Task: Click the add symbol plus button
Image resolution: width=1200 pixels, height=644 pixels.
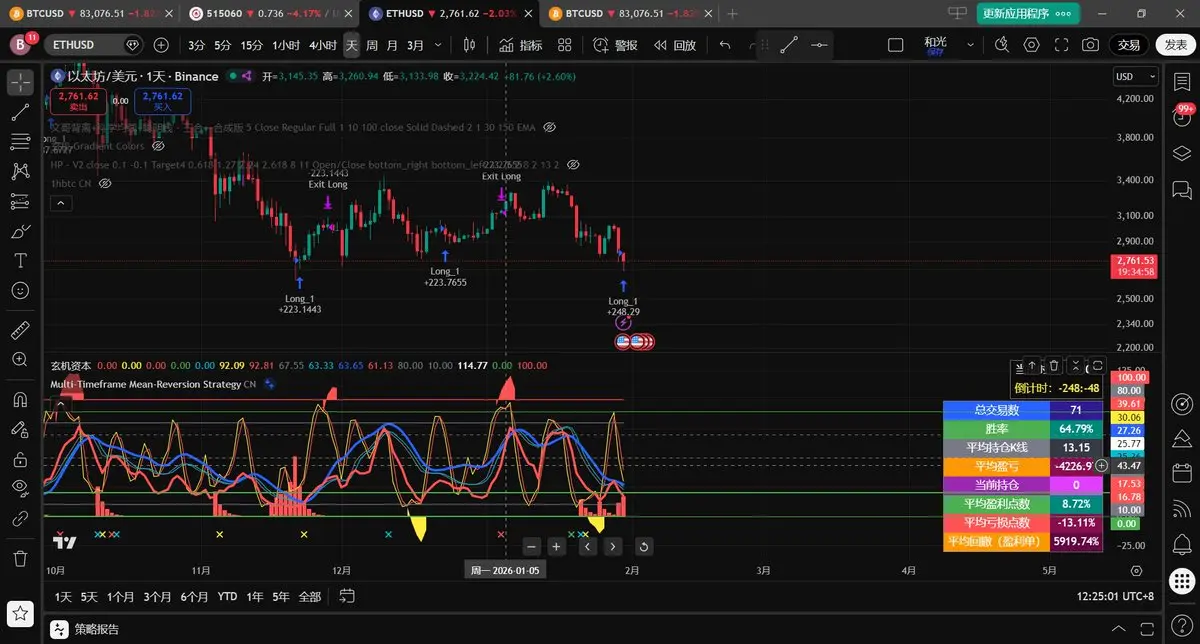Action: [161, 45]
